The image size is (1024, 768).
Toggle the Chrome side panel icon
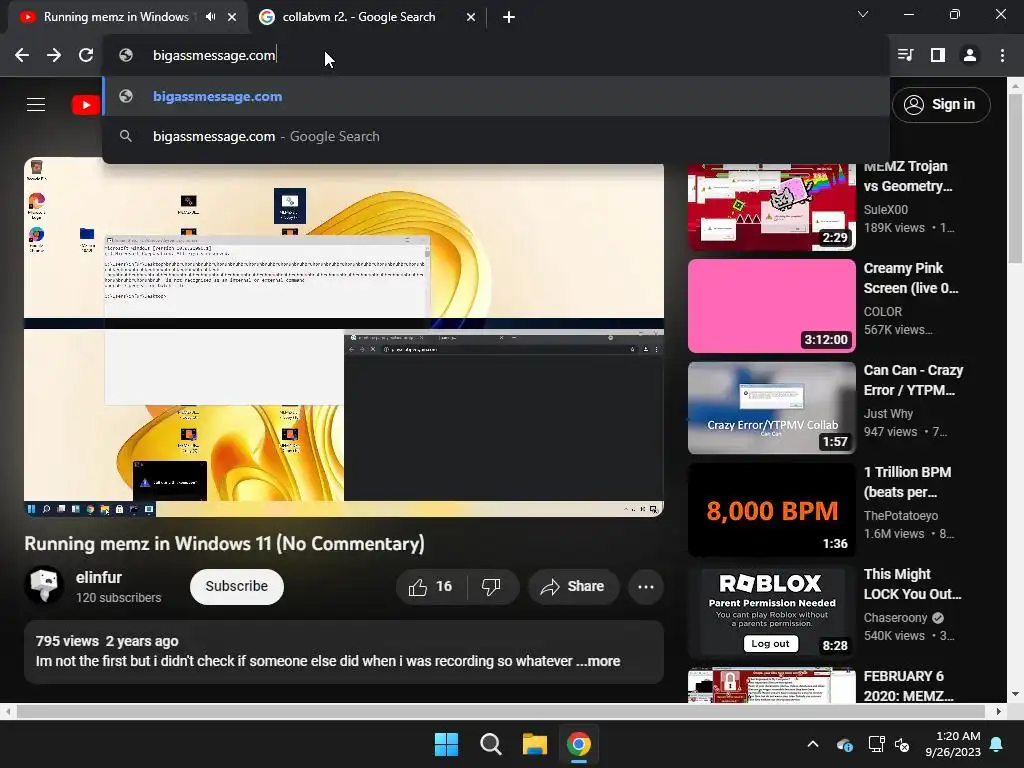(x=938, y=56)
